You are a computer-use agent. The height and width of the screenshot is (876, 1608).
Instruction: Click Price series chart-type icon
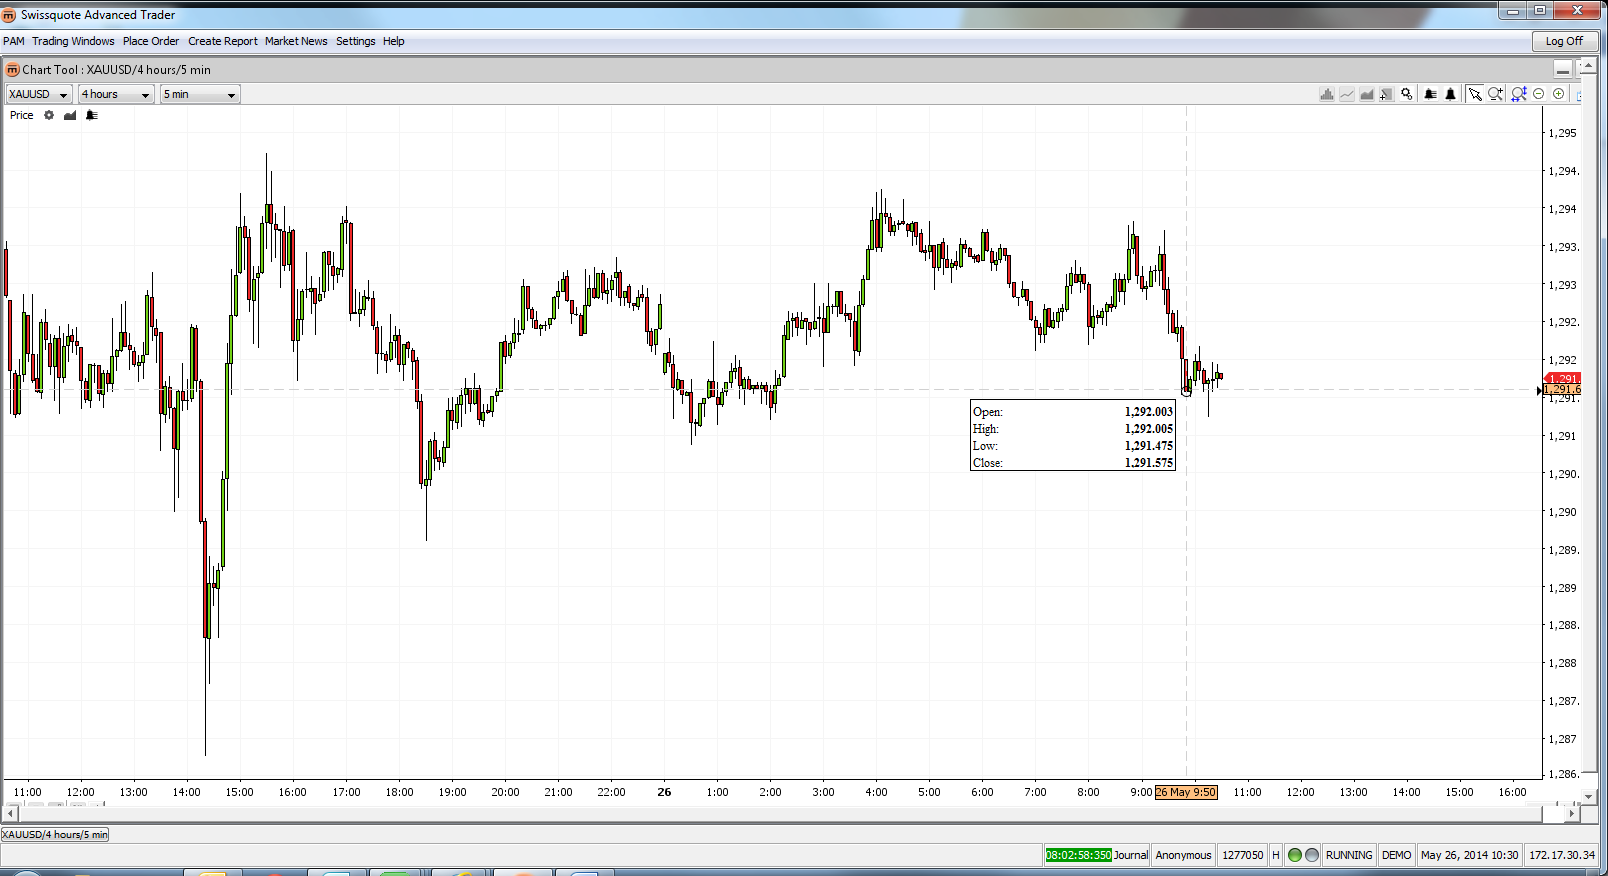[70, 115]
